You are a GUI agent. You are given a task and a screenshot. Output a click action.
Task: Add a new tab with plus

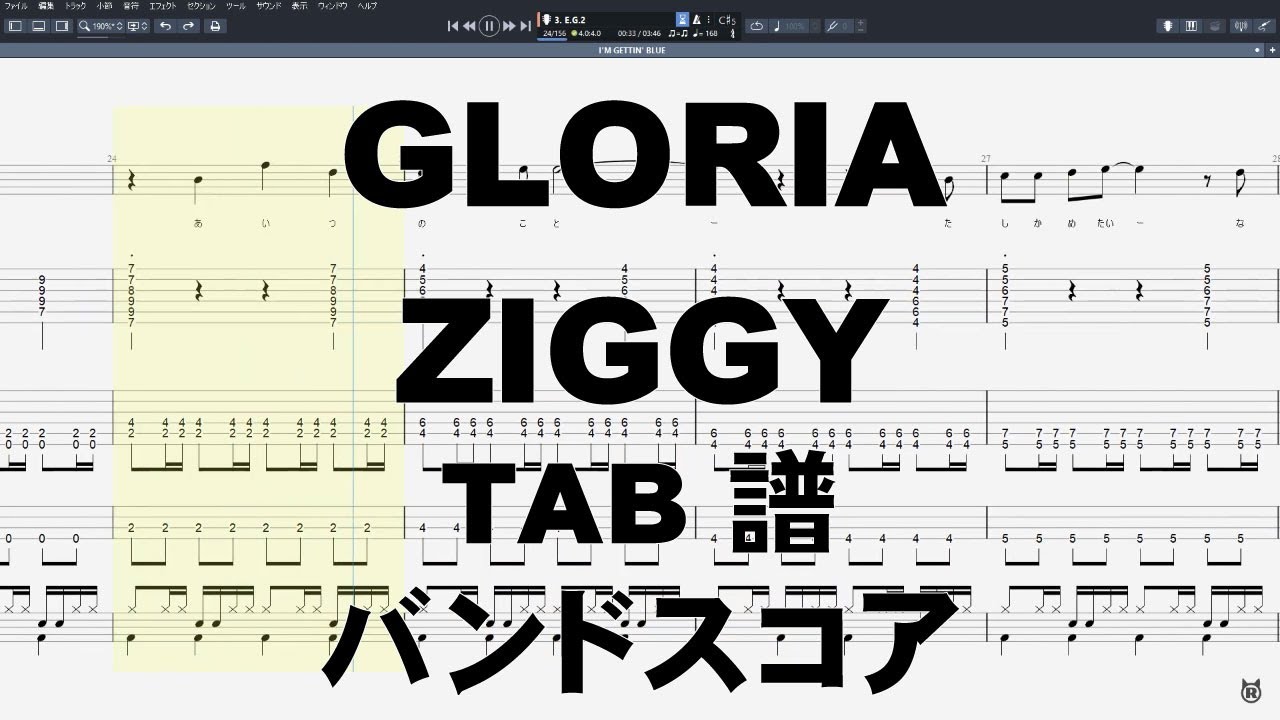coord(1271,50)
